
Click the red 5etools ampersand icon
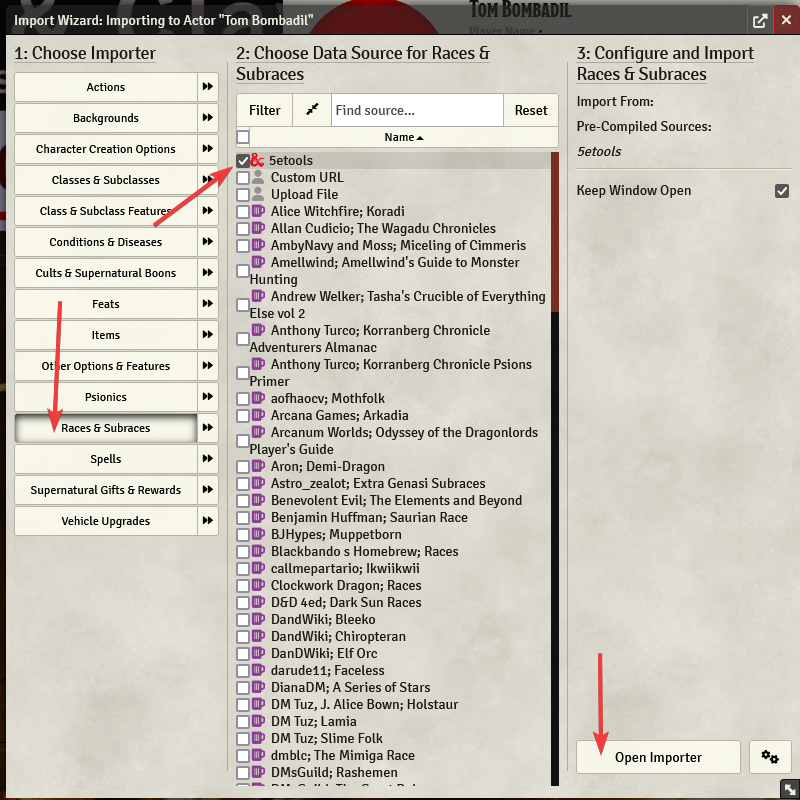tap(258, 160)
